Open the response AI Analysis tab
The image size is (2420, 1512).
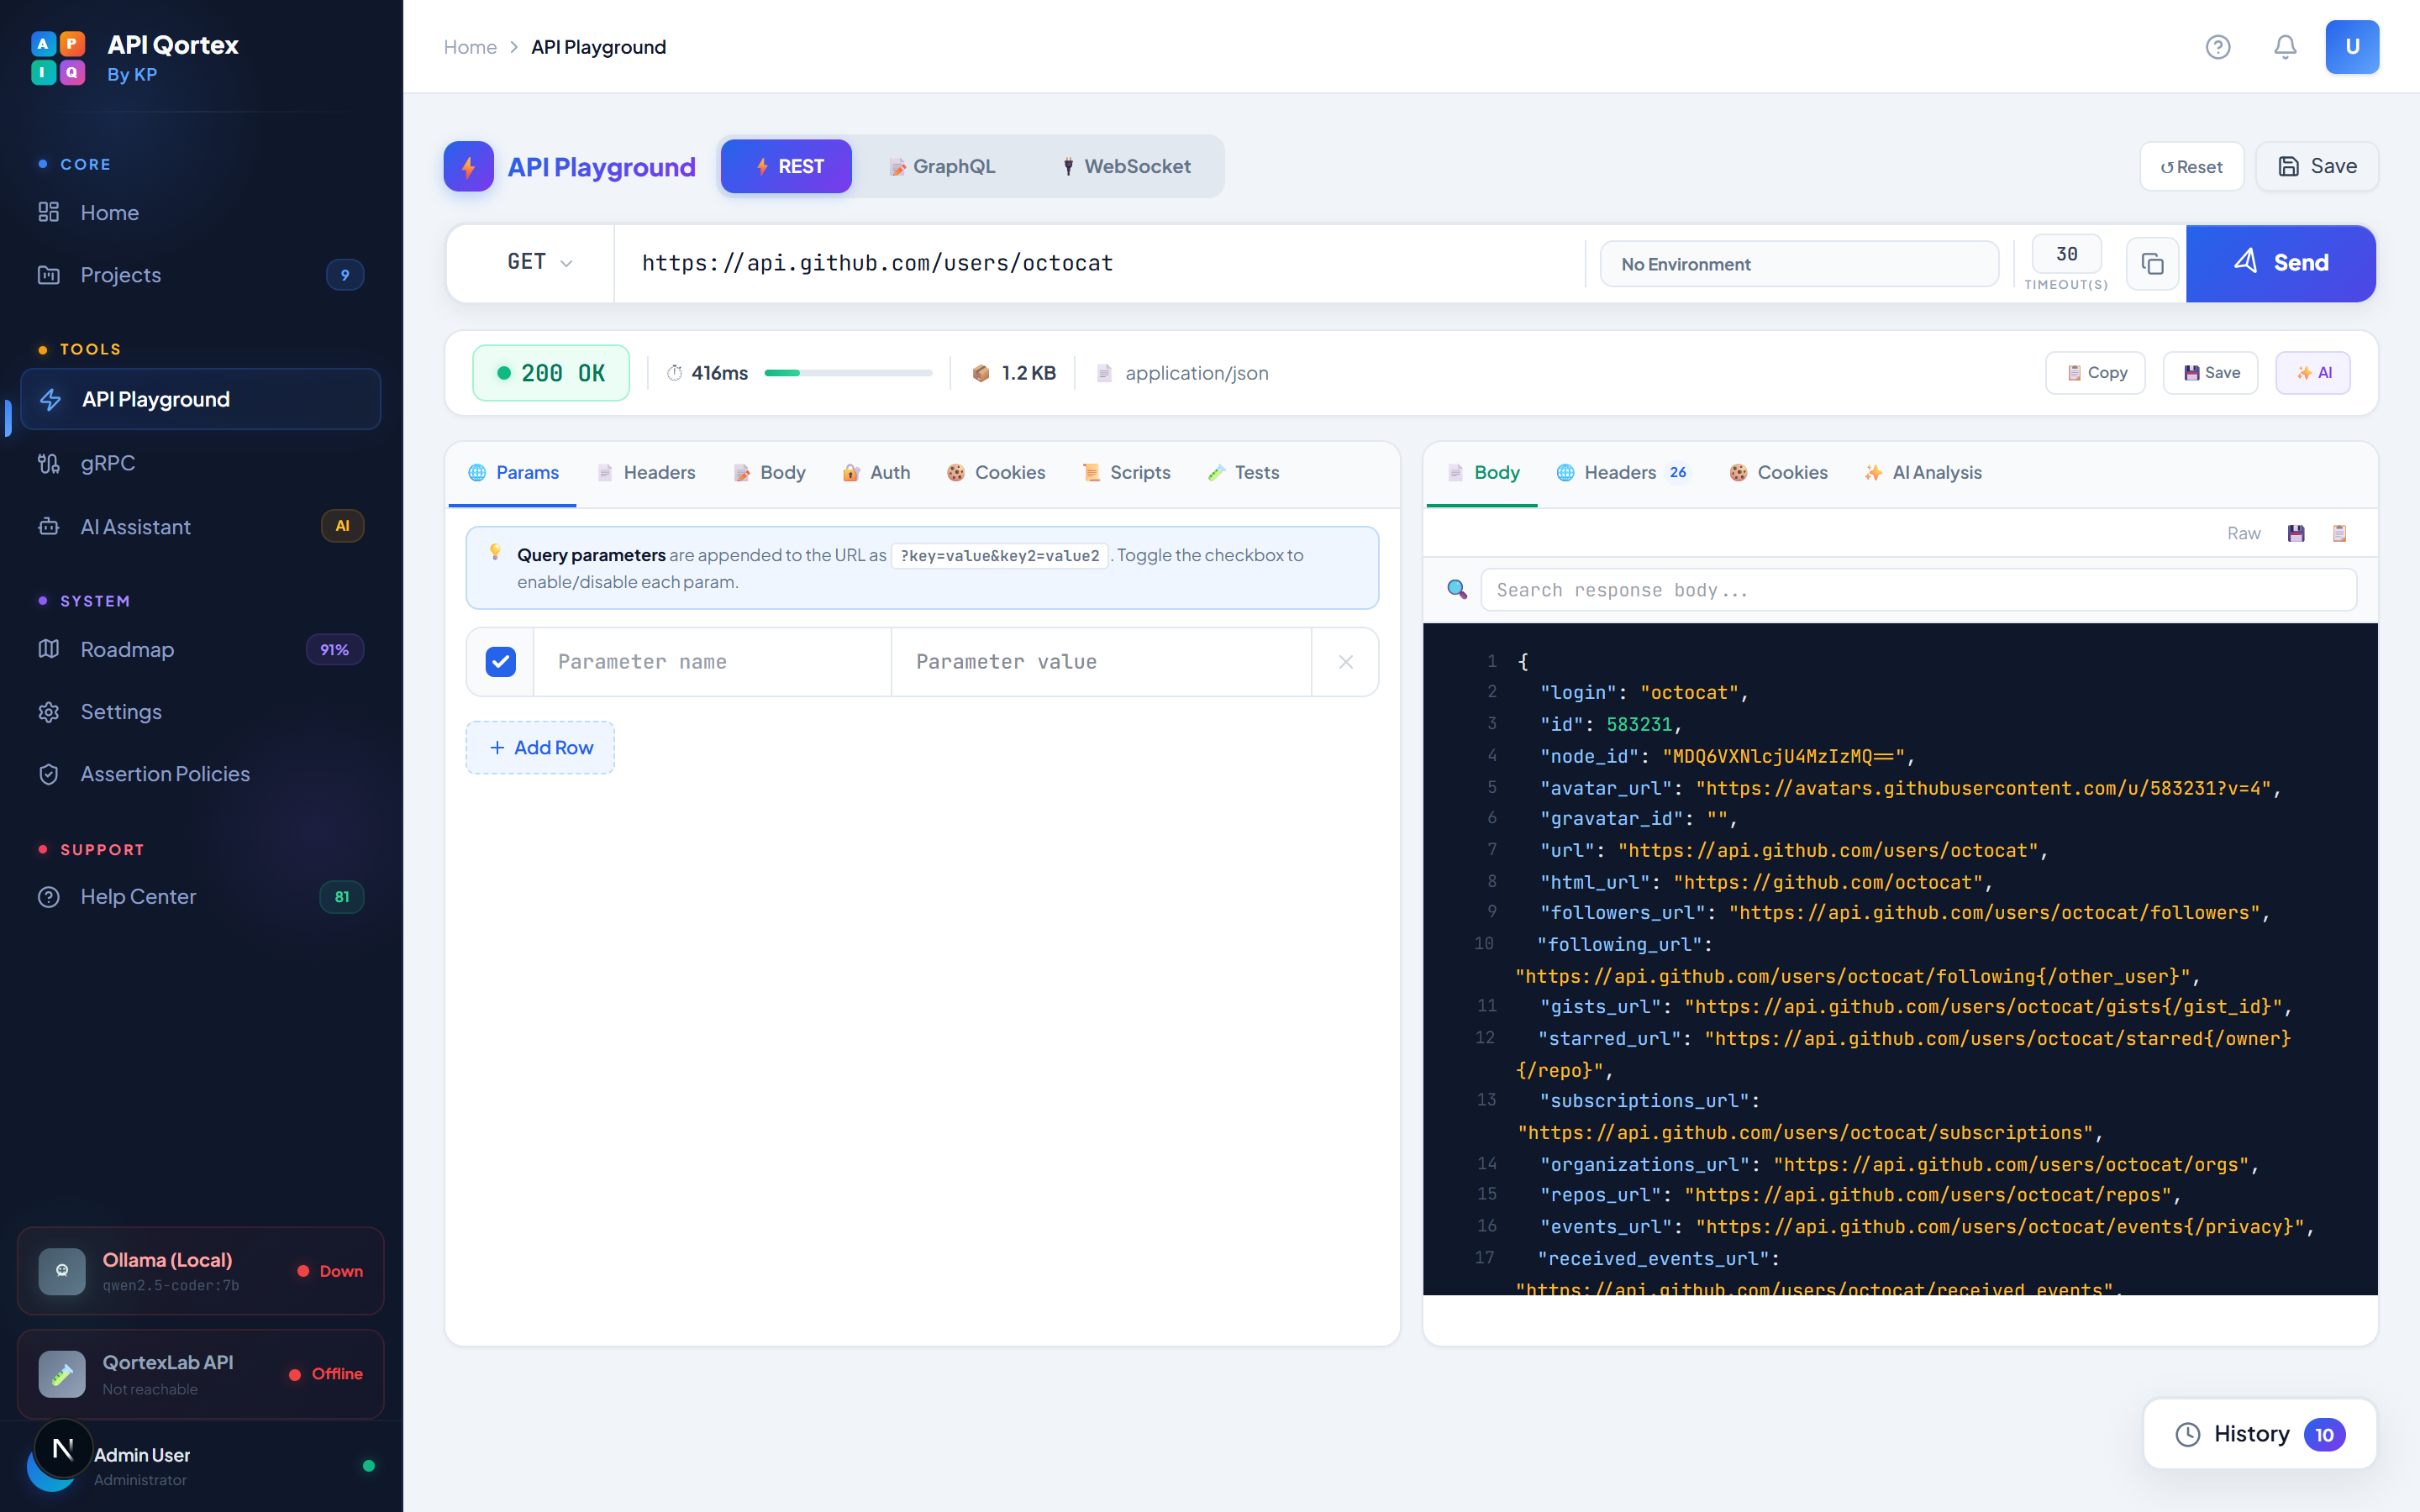(x=1922, y=473)
